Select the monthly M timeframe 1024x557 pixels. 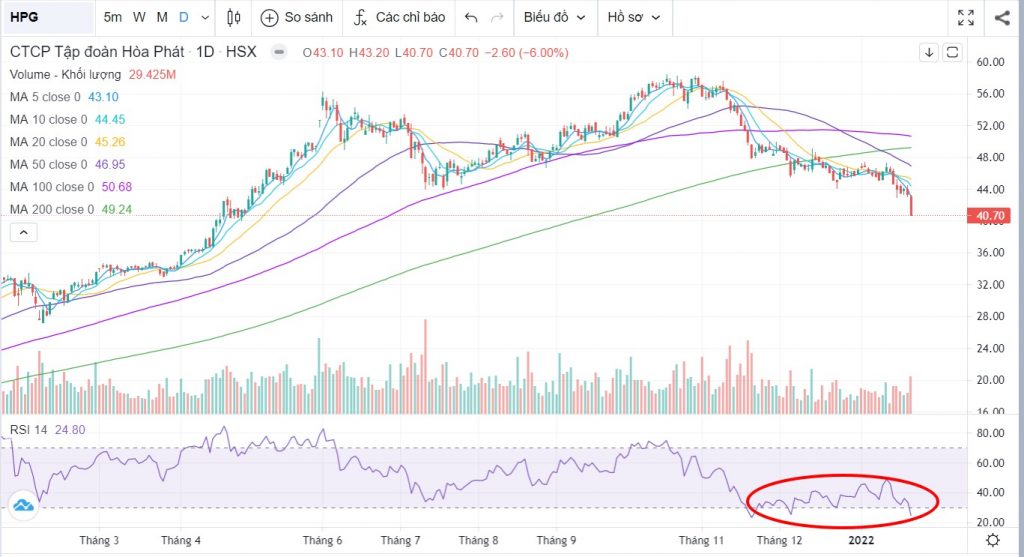click(x=160, y=17)
